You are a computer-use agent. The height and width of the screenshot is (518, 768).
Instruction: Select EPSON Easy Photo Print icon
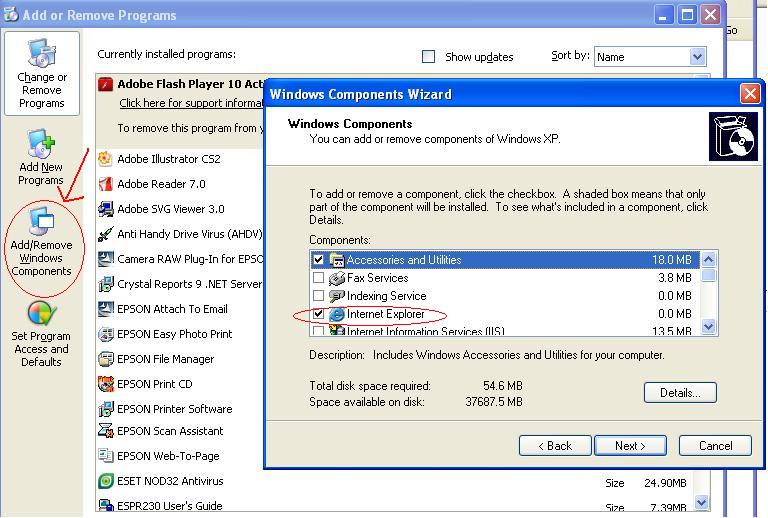(x=105, y=334)
